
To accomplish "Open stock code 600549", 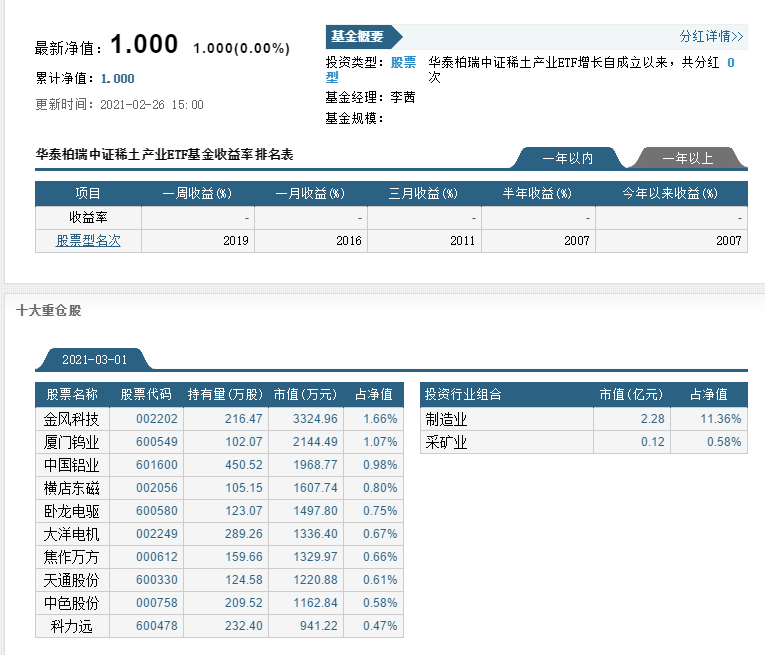I will (x=157, y=441).
